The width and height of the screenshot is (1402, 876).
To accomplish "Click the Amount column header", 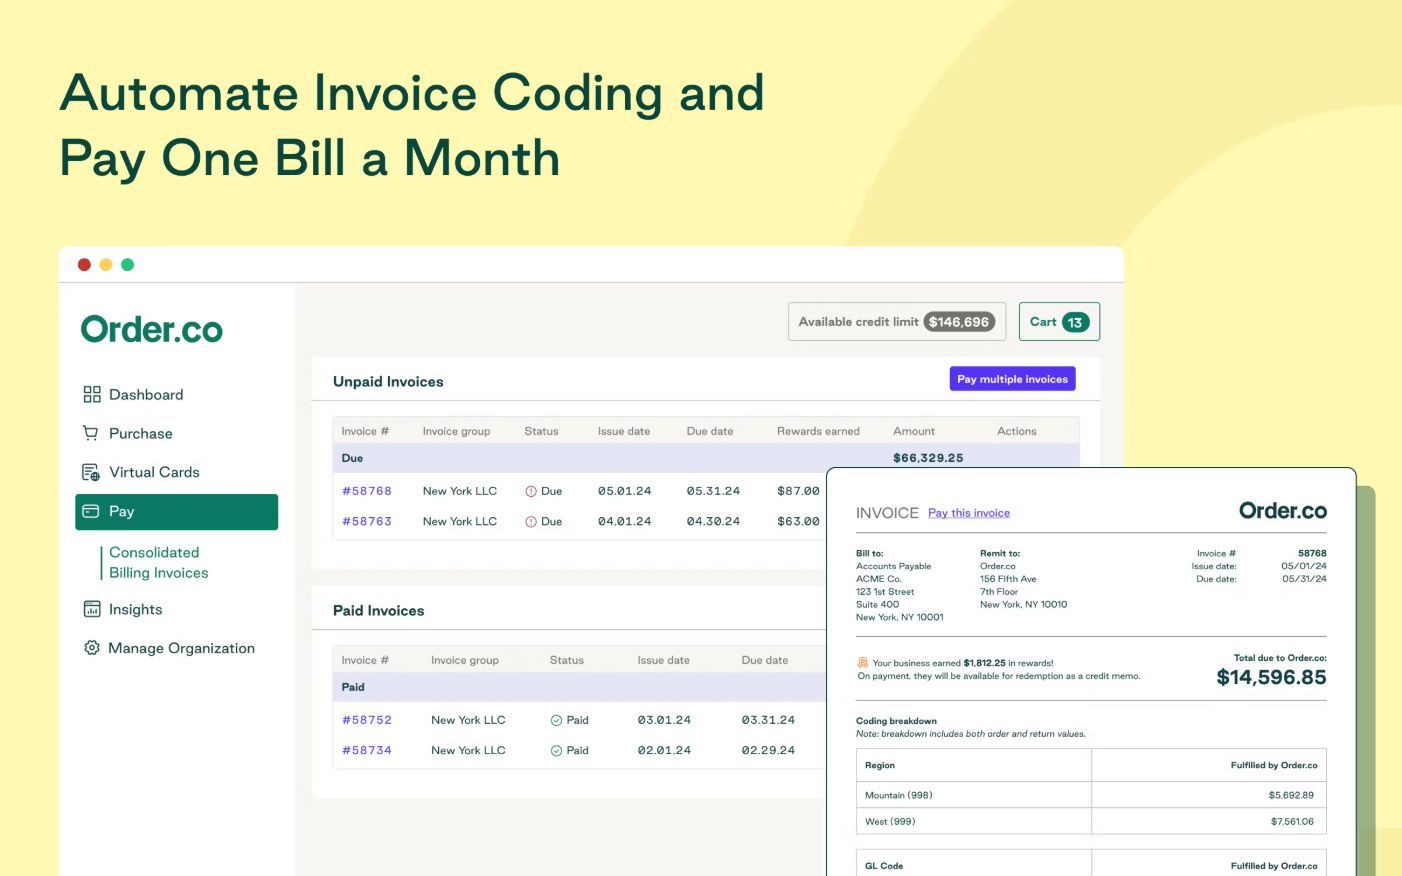I will point(914,431).
